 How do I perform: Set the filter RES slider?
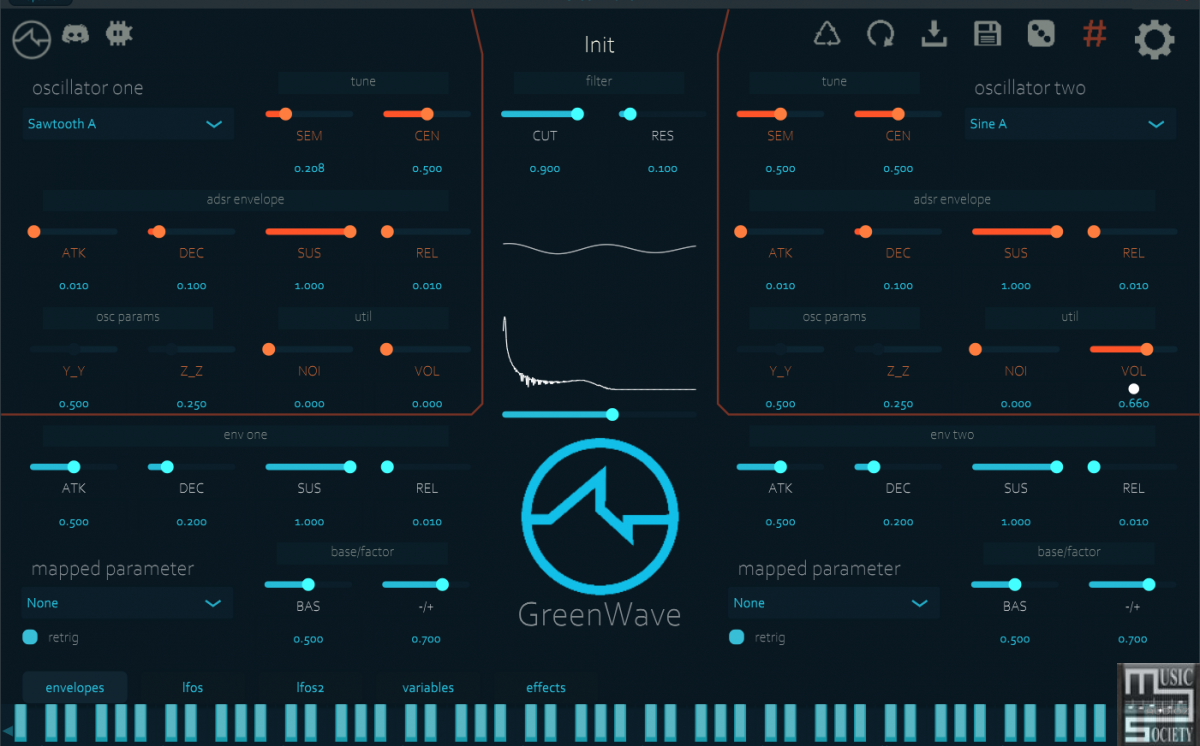click(662, 114)
